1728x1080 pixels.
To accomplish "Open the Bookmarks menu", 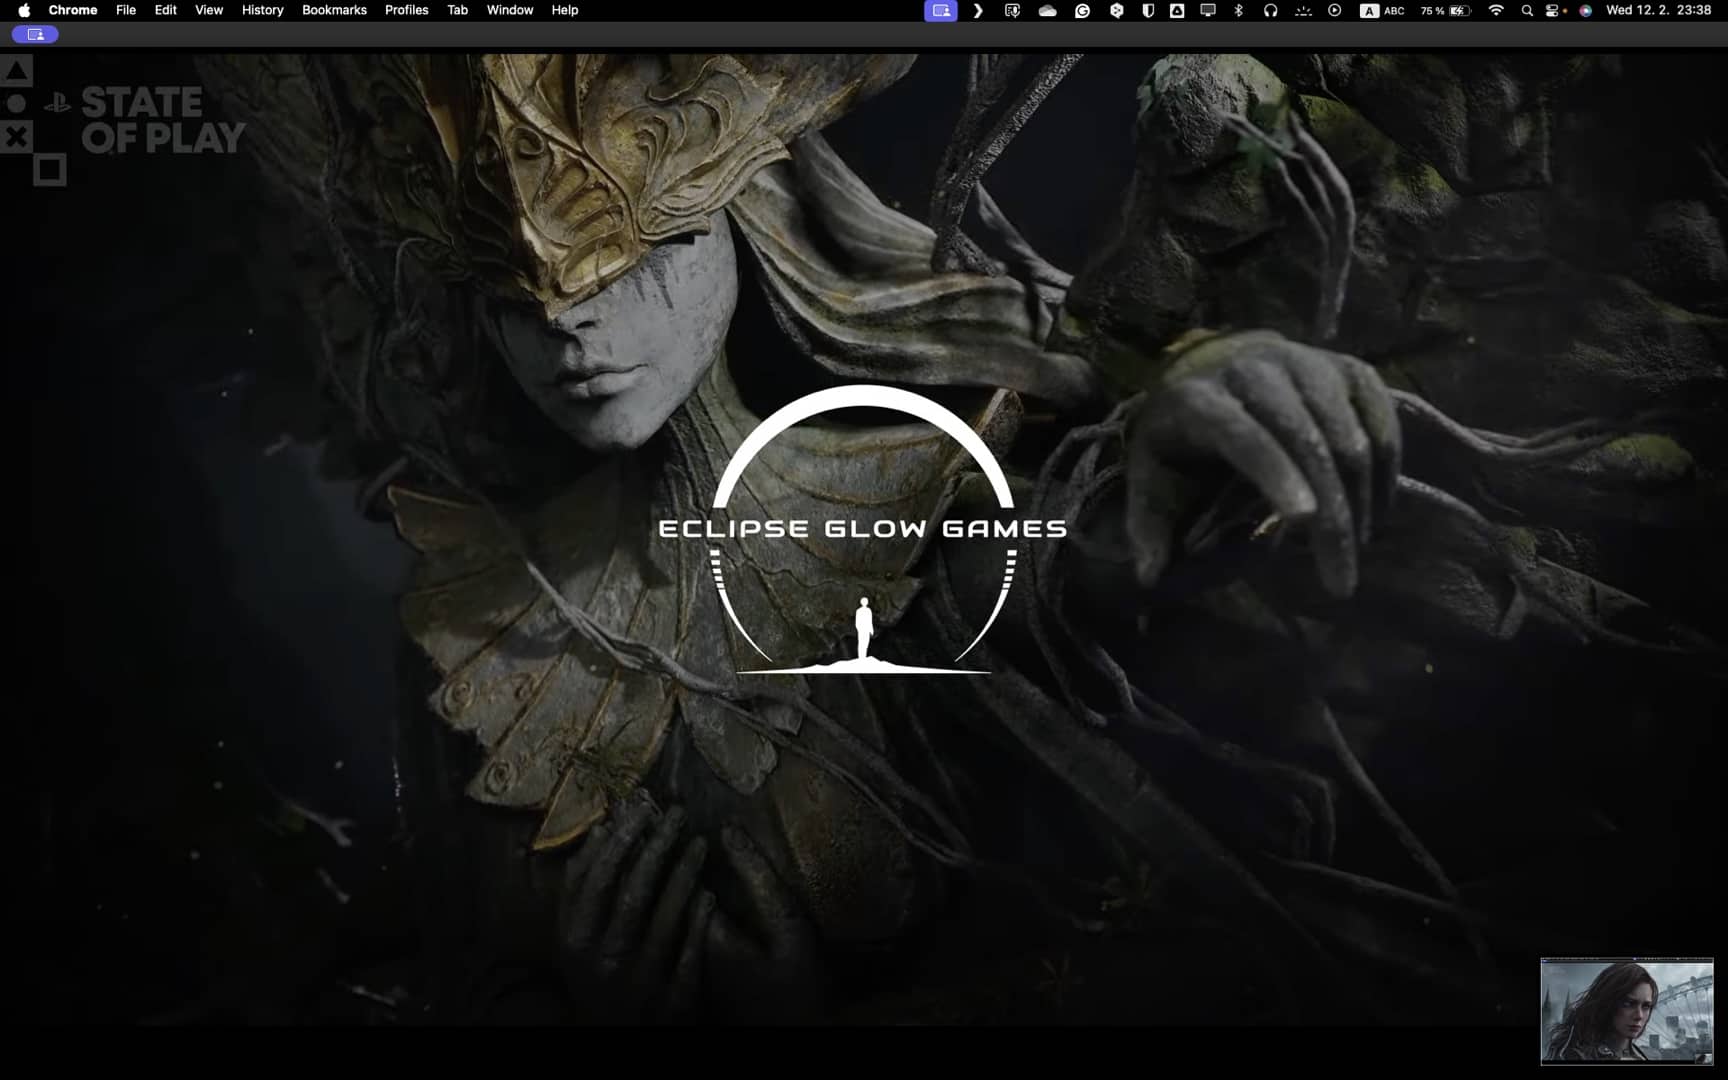I will pos(334,10).
